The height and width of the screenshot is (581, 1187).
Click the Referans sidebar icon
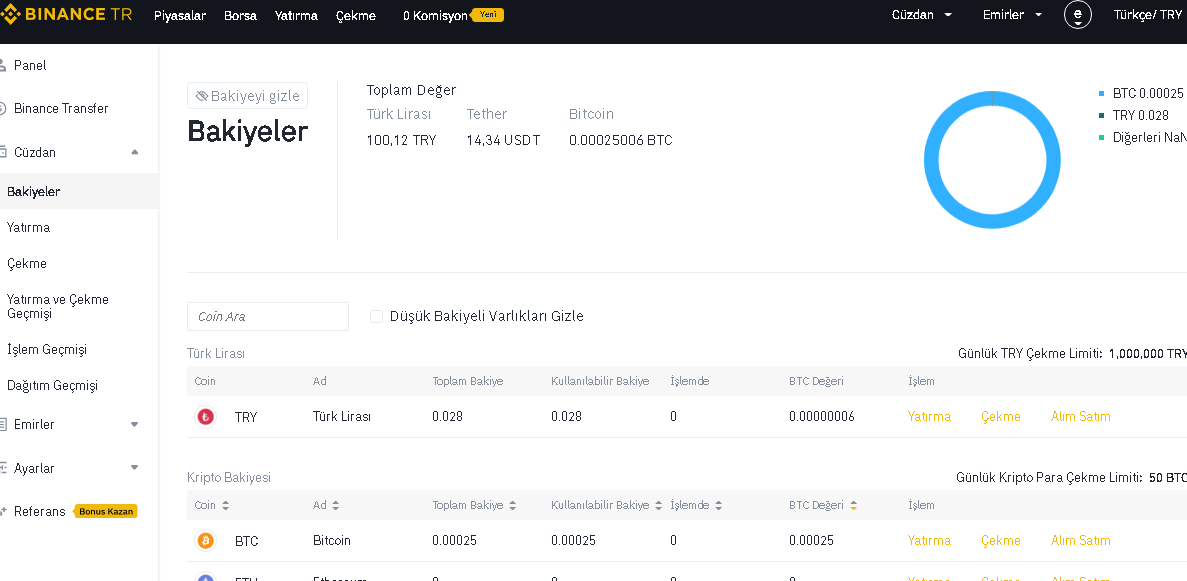click(3, 511)
